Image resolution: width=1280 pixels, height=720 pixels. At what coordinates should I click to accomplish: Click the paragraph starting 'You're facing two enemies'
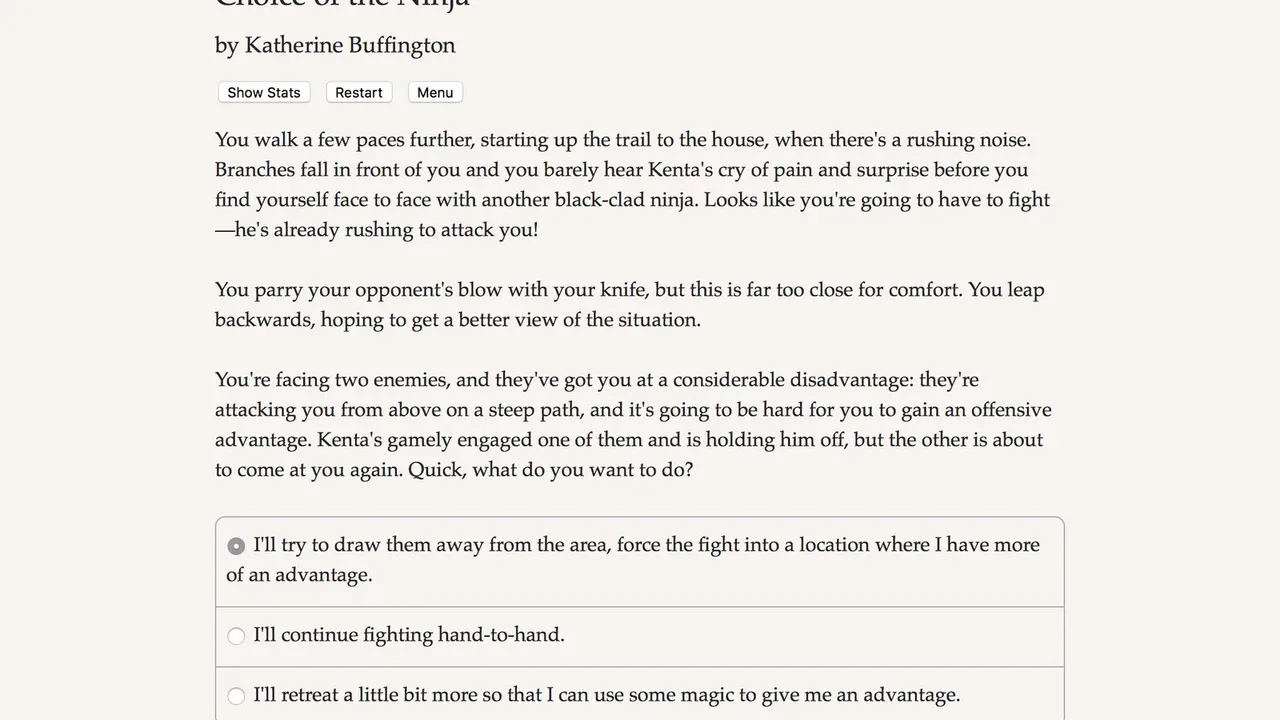point(632,425)
